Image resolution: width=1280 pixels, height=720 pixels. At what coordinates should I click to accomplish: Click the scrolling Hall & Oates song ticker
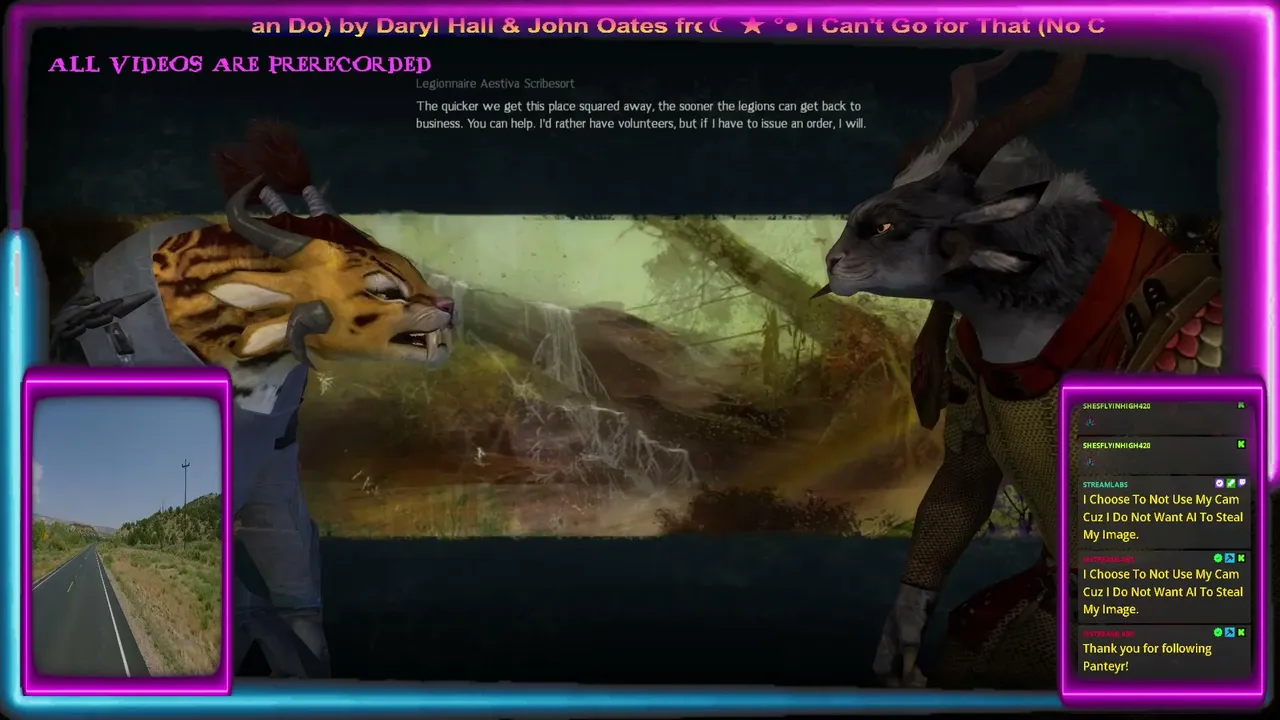678,26
